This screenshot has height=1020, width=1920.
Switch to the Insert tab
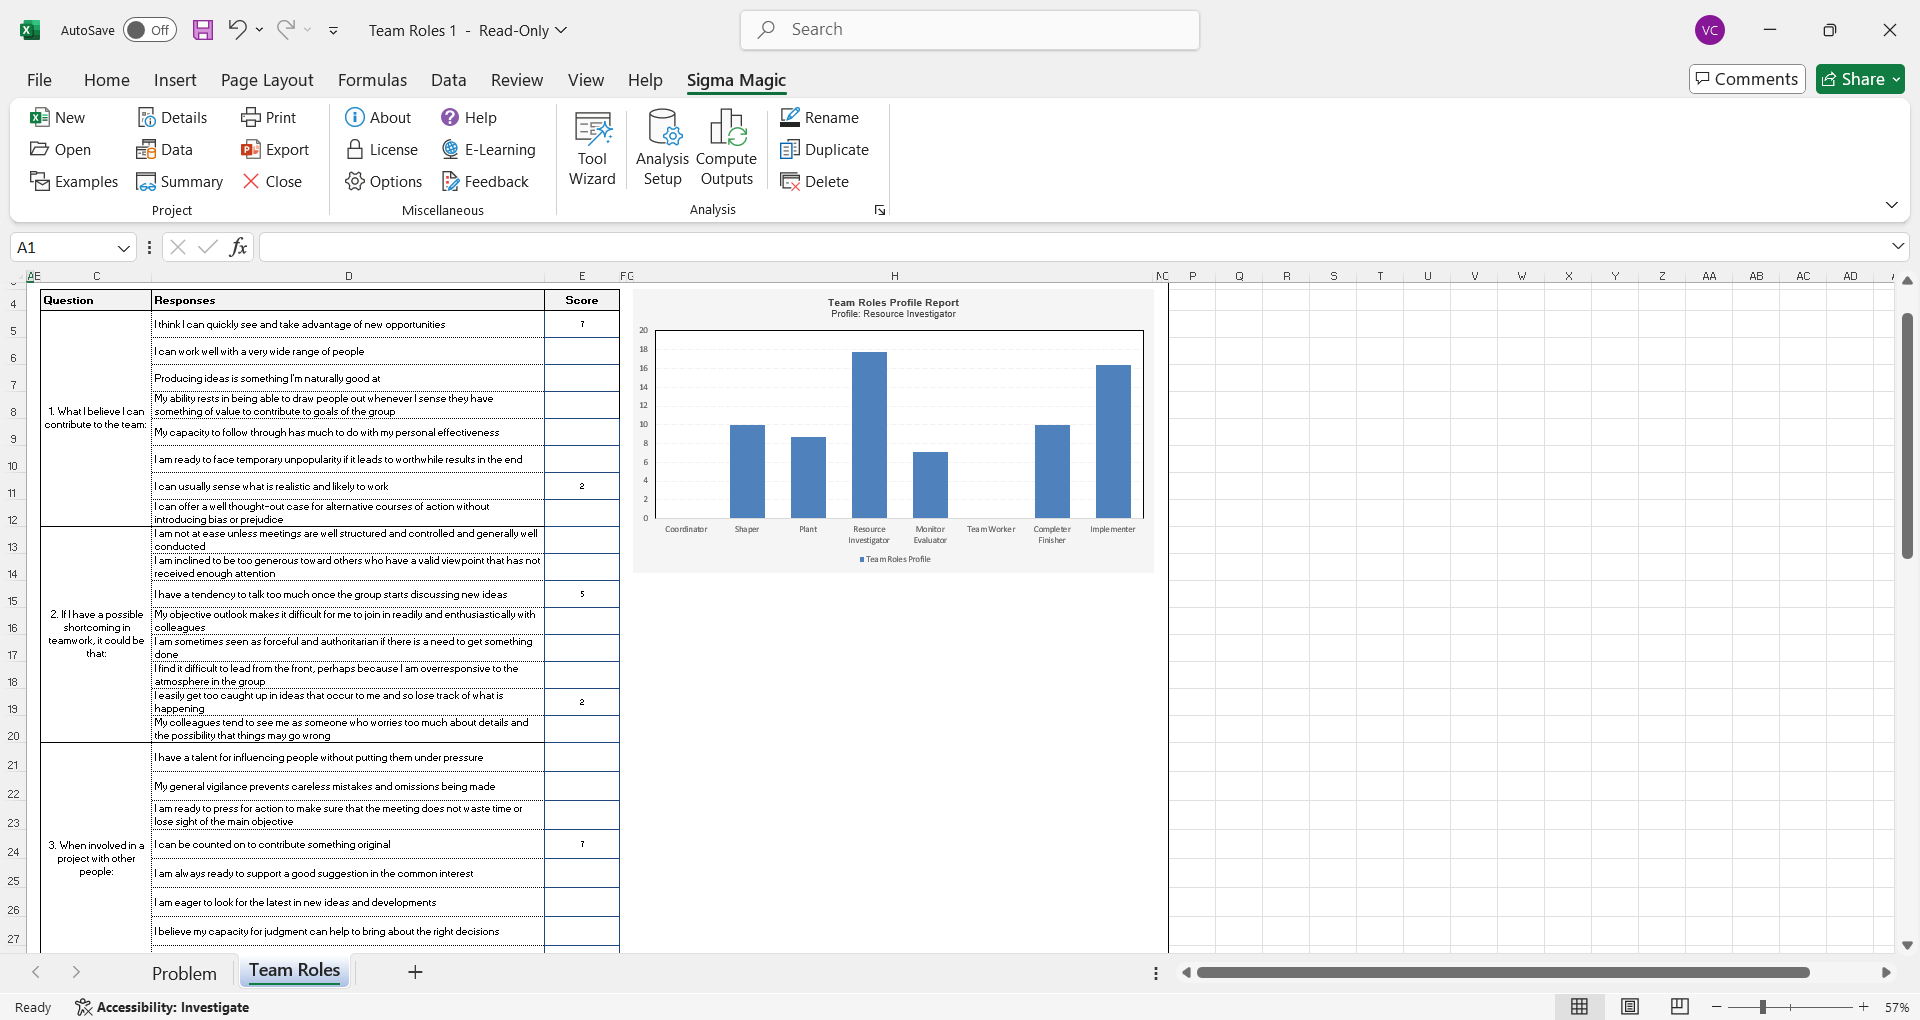[x=175, y=80]
